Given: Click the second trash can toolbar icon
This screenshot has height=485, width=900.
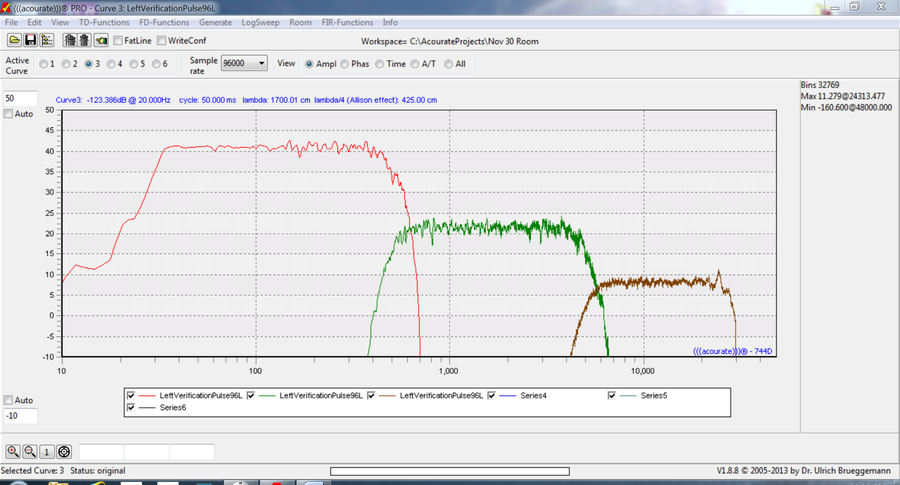Looking at the screenshot, I should tap(84, 40).
